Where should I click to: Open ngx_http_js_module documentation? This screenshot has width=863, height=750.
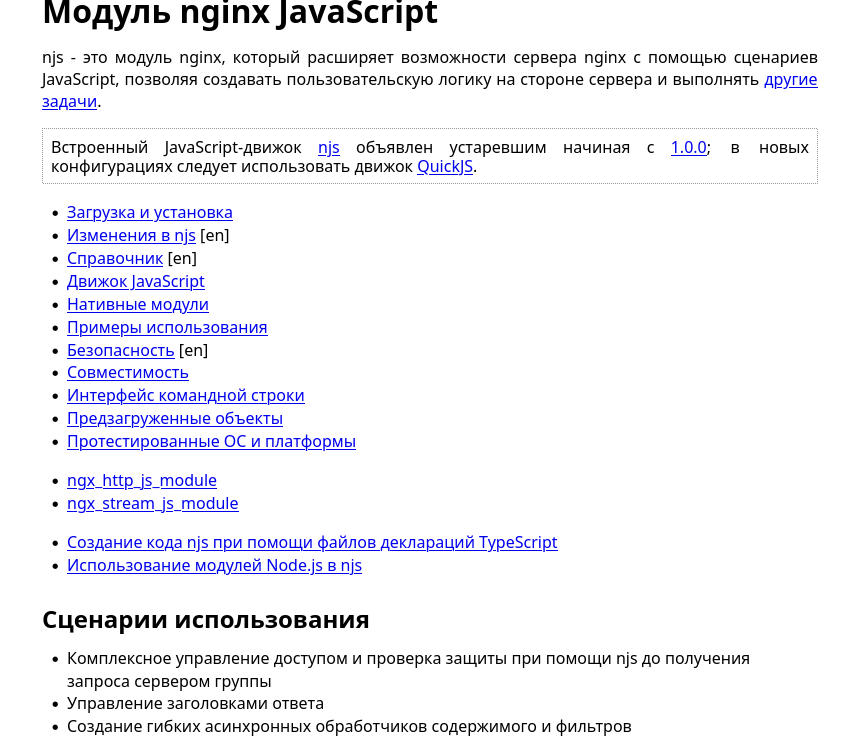(142, 481)
